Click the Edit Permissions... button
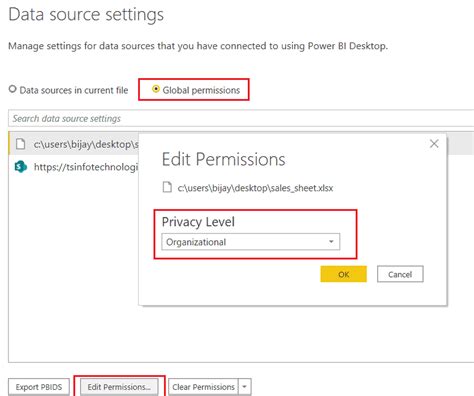Screen dimensions: 474x396 click(119, 387)
